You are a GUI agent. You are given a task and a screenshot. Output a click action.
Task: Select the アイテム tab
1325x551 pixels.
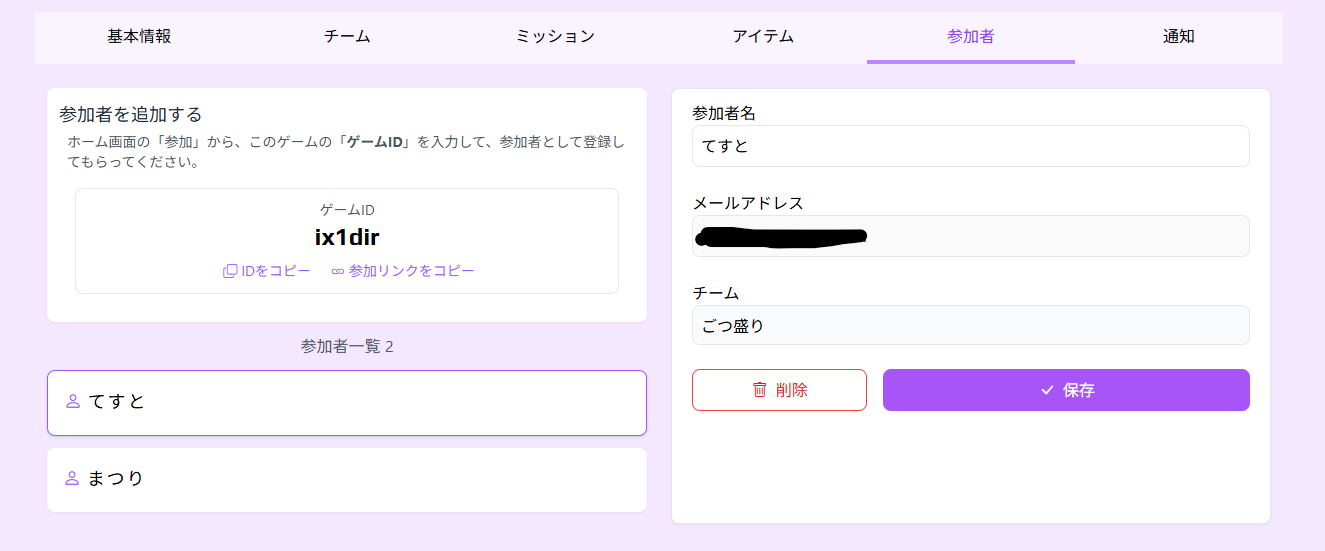[763, 37]
